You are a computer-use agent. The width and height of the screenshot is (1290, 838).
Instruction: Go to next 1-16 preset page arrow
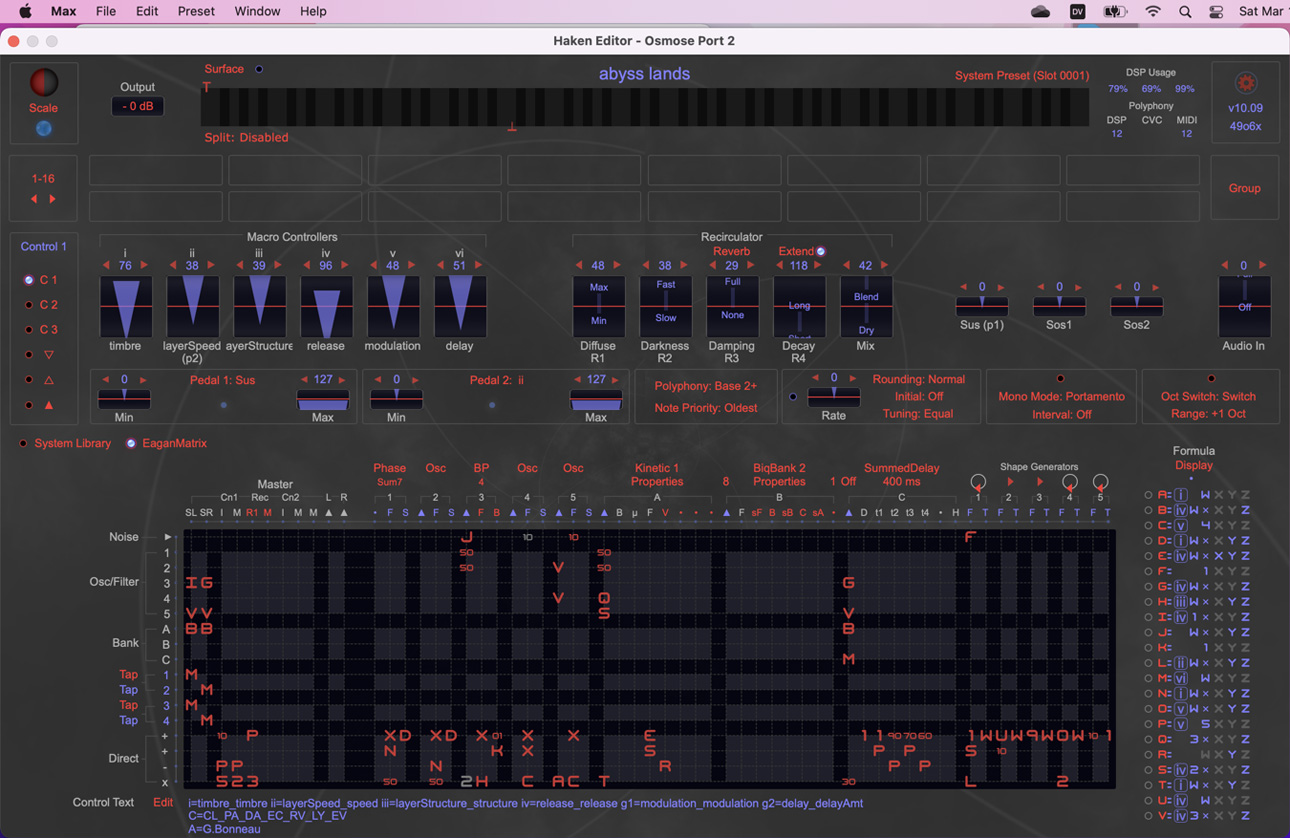[x=53, y=199]
